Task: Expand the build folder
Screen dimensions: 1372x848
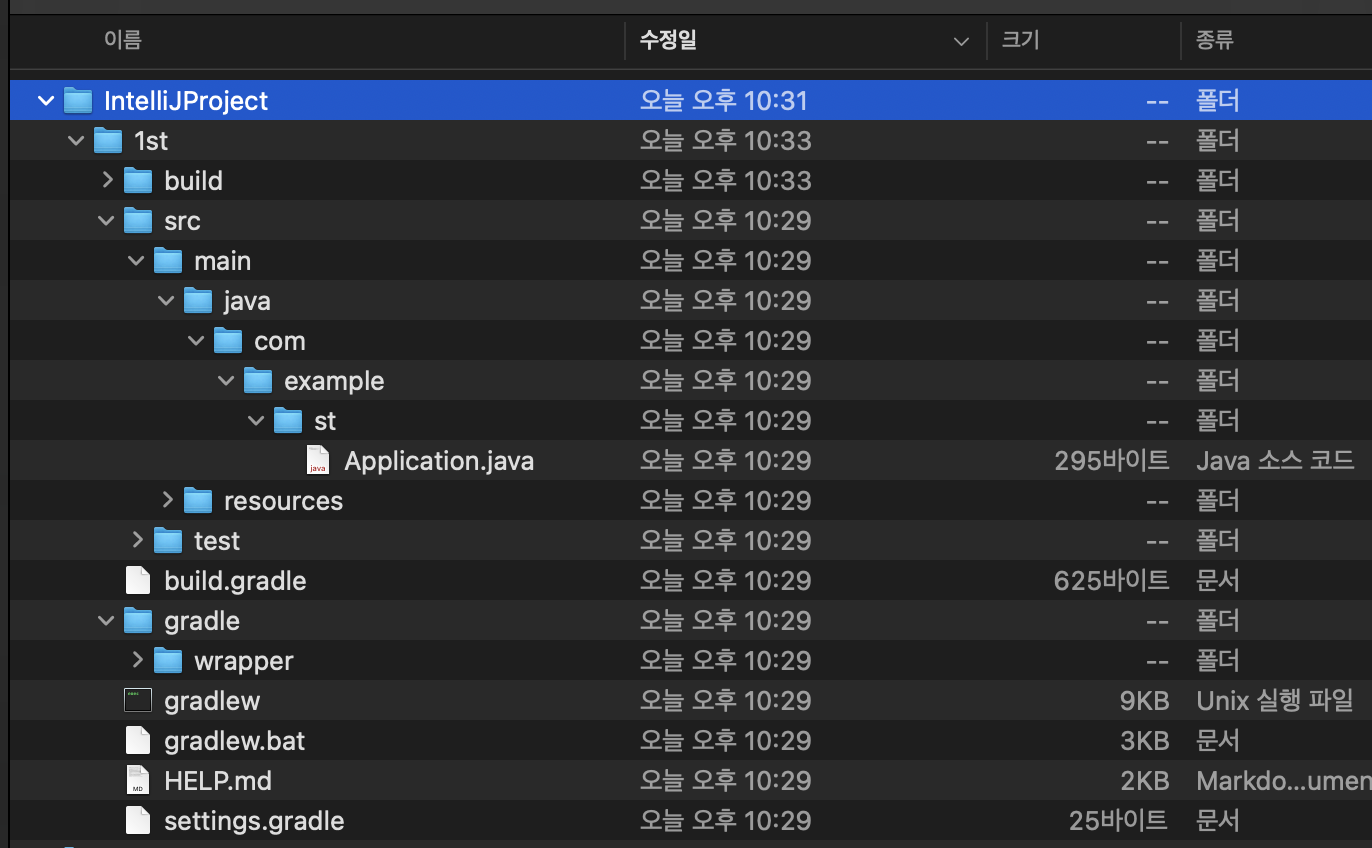Action: point(107,181)
